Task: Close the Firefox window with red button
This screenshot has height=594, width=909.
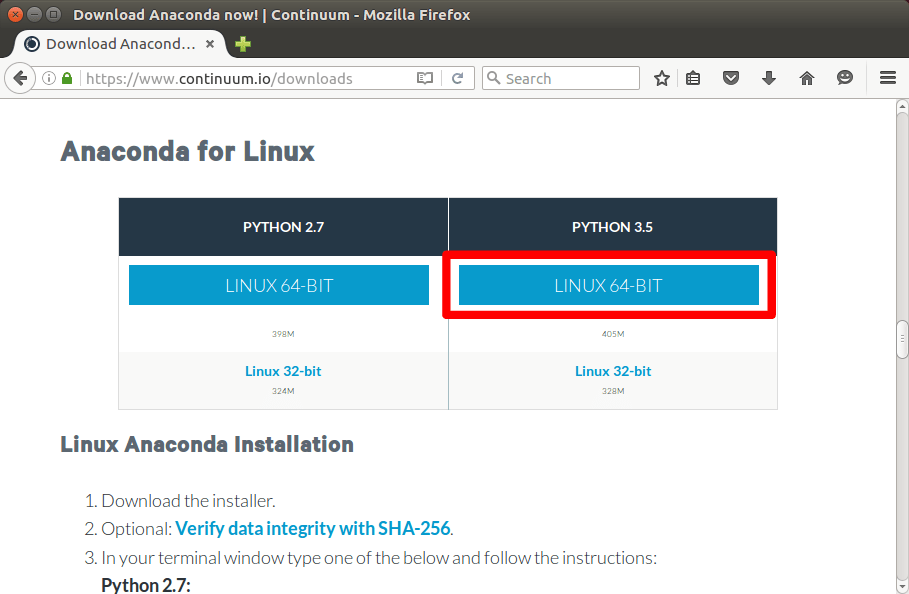Action: pyautogui.click(x=16, y=14)
